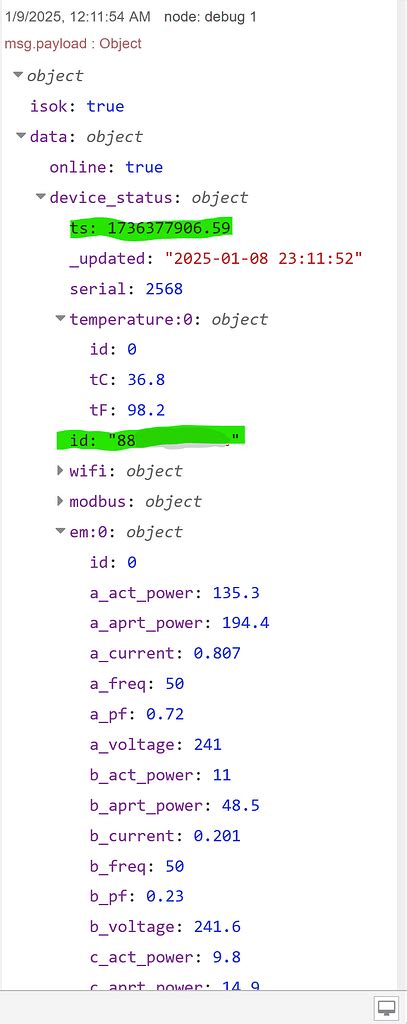Expand the modbus object

[61, 501]
